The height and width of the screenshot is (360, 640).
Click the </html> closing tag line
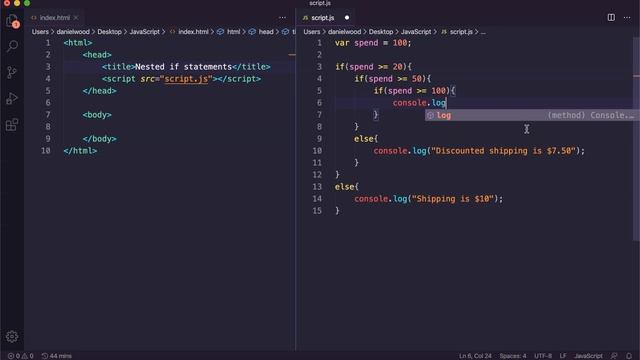[x=80, y=151]
